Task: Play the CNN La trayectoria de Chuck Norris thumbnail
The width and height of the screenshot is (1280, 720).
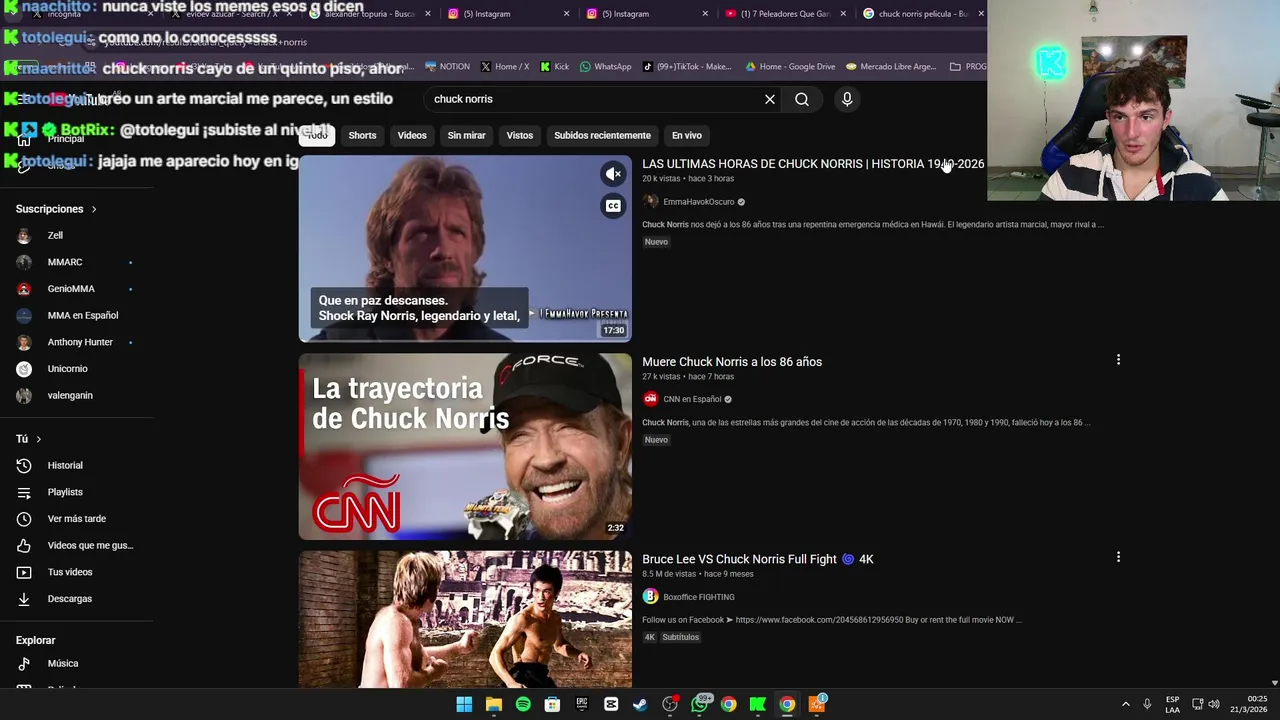Action: pyautogui.click(x=465, y=447)
